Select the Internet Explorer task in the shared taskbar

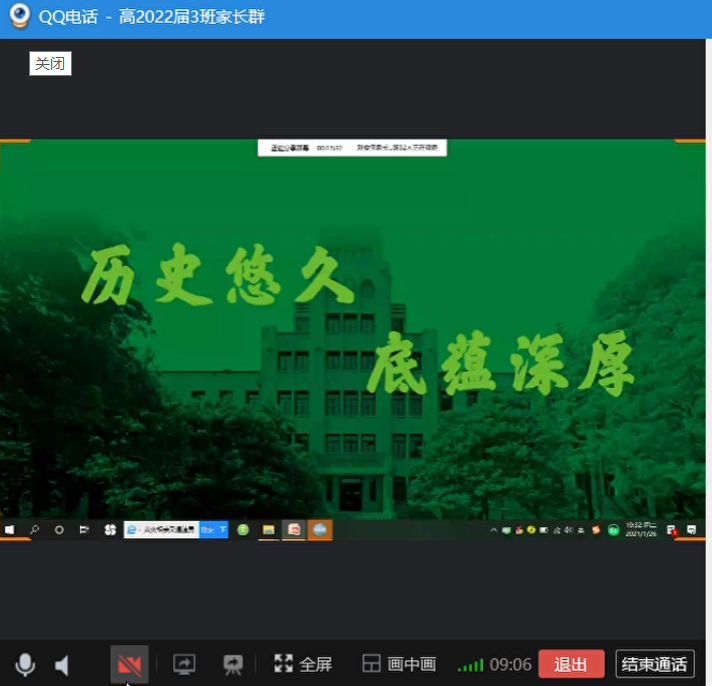pos(161,530)
